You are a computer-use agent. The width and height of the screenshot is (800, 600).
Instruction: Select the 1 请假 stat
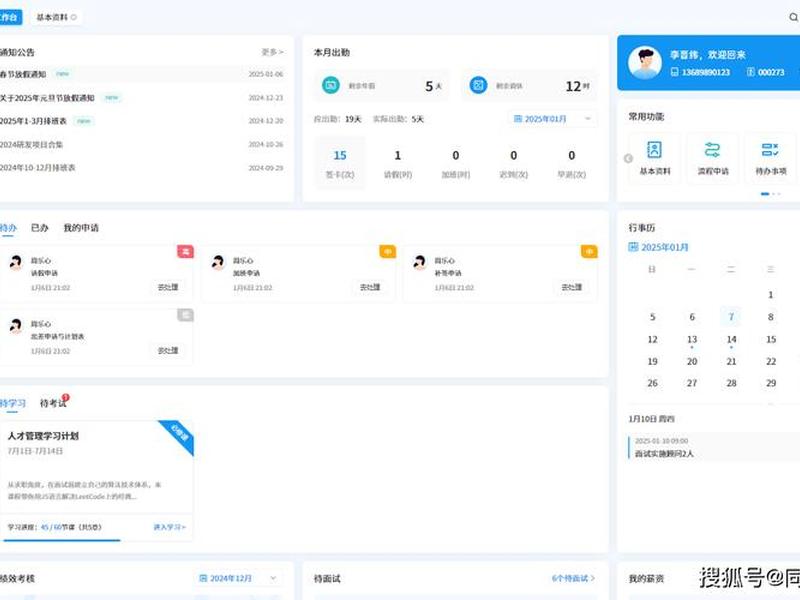point(397,163)
